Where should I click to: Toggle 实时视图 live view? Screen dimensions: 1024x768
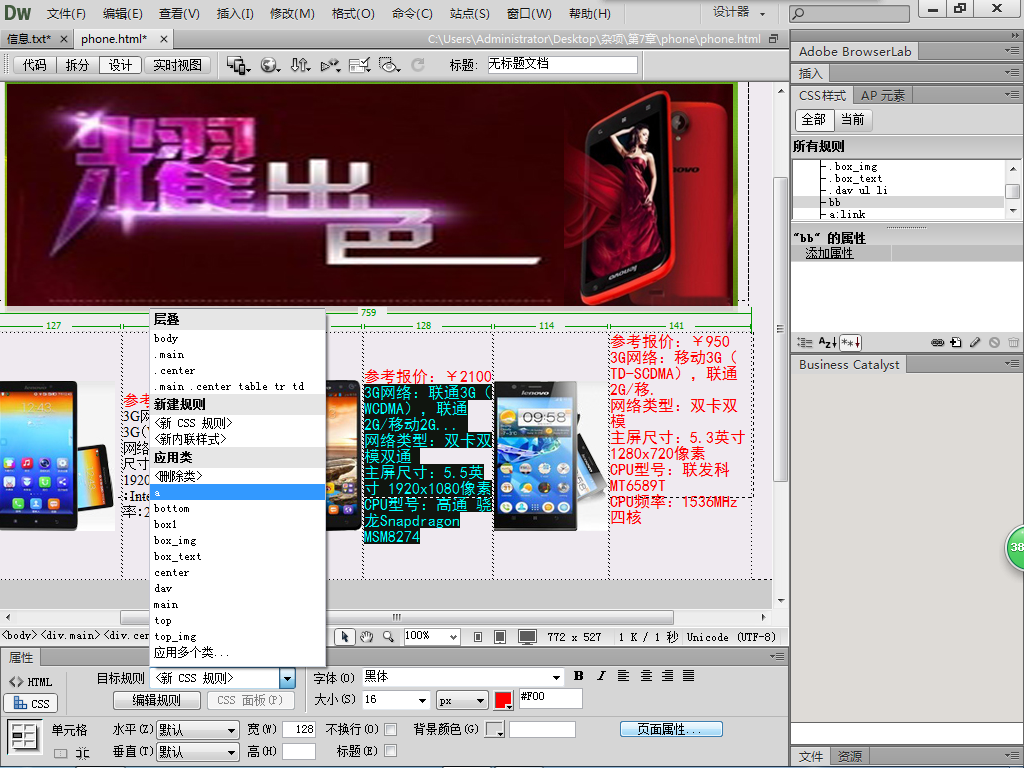tap(178, 65)
